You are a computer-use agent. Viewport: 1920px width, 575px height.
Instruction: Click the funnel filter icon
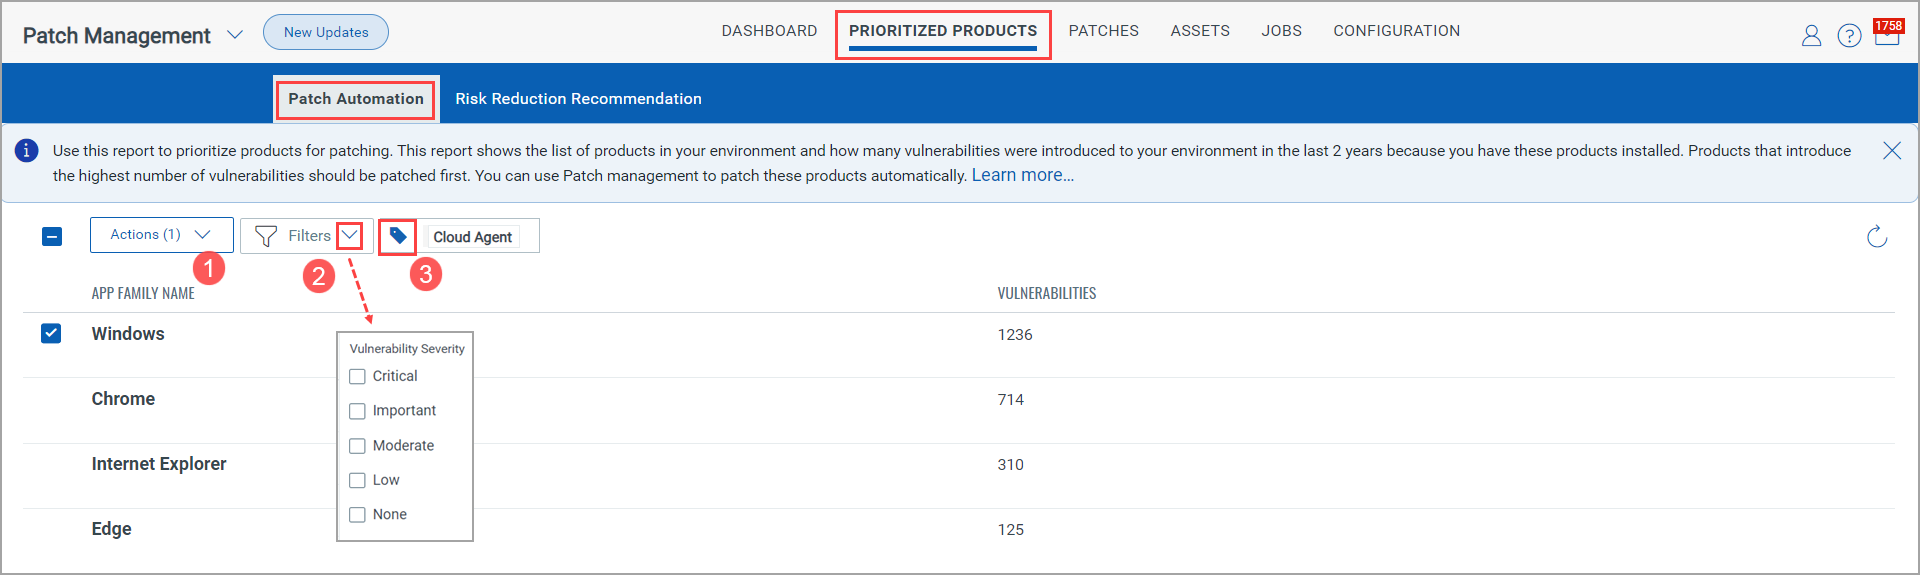coord(266,236)
